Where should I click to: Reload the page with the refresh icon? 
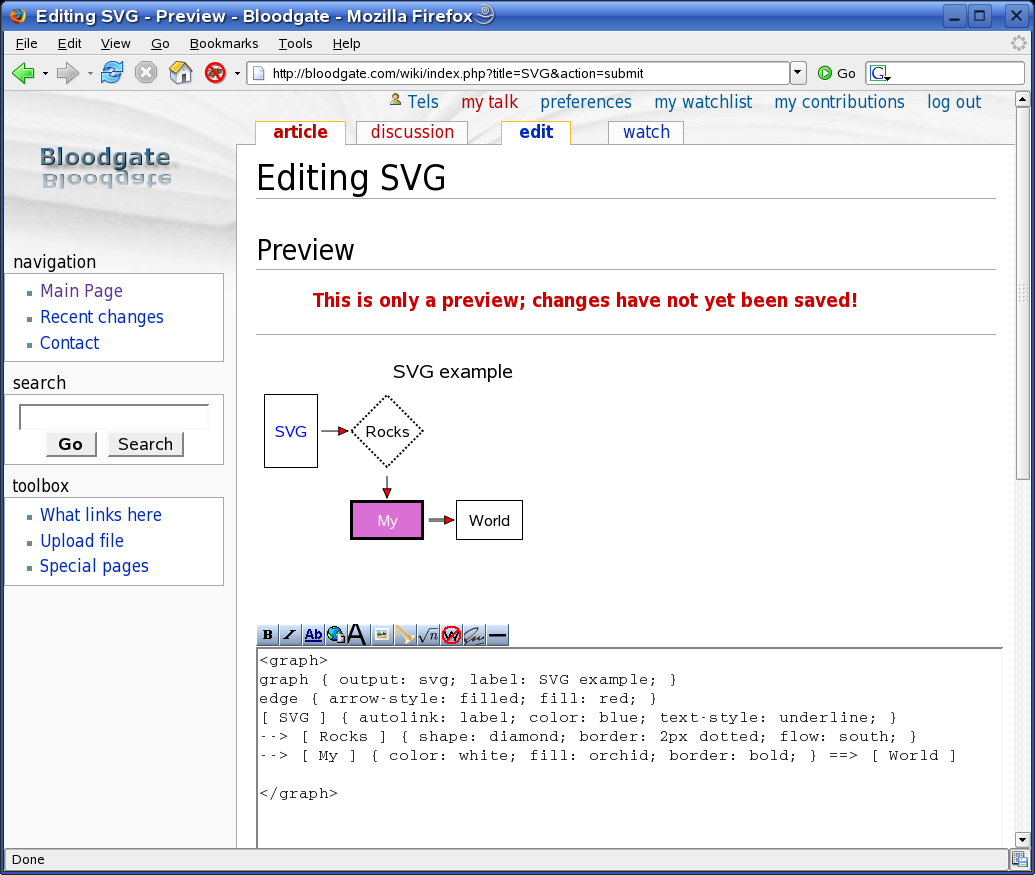112,73
